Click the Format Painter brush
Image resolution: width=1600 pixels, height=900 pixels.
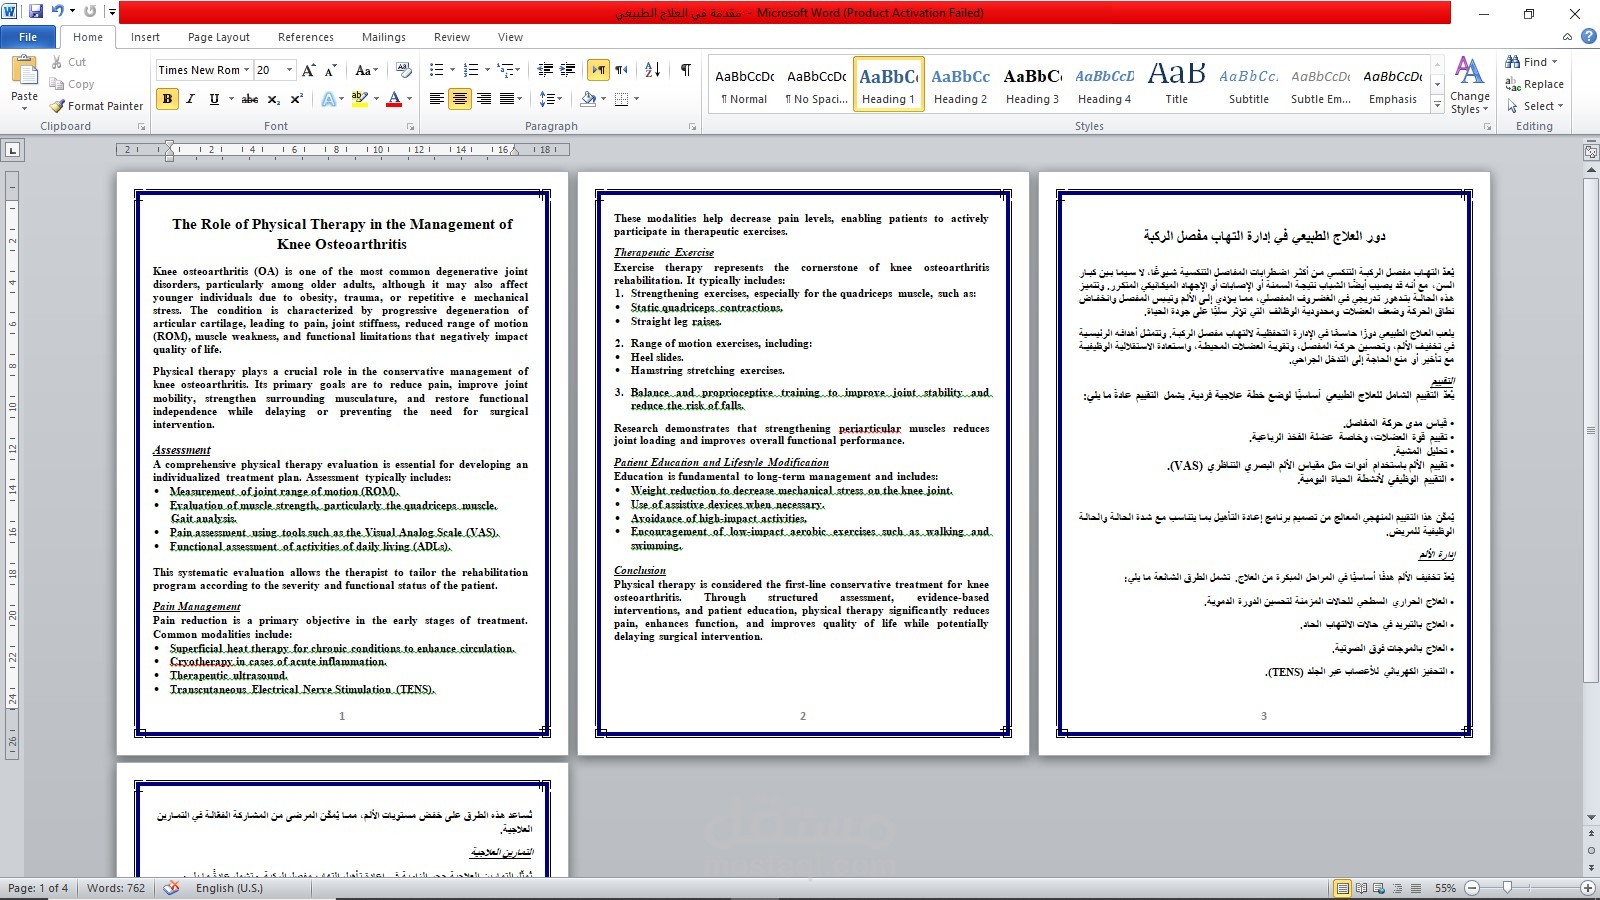96,106
